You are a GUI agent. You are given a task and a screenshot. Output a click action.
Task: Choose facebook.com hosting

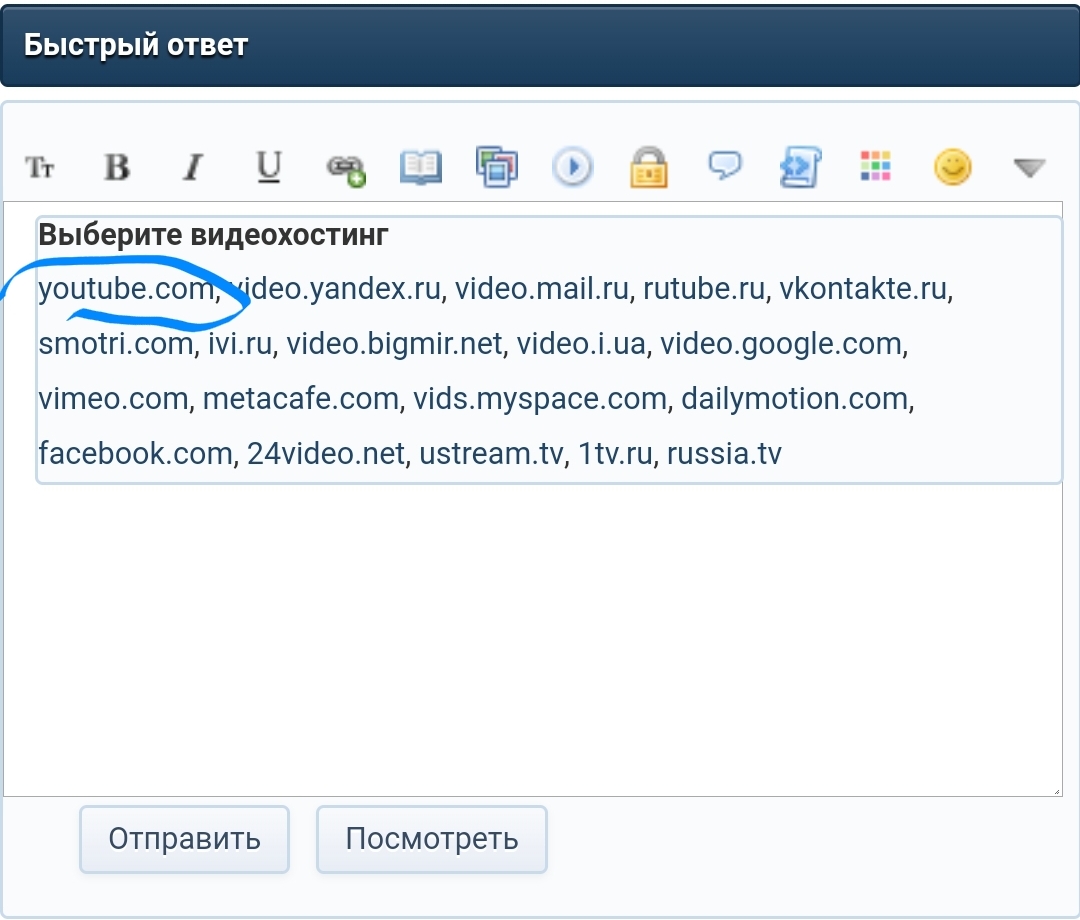(136, 454)
